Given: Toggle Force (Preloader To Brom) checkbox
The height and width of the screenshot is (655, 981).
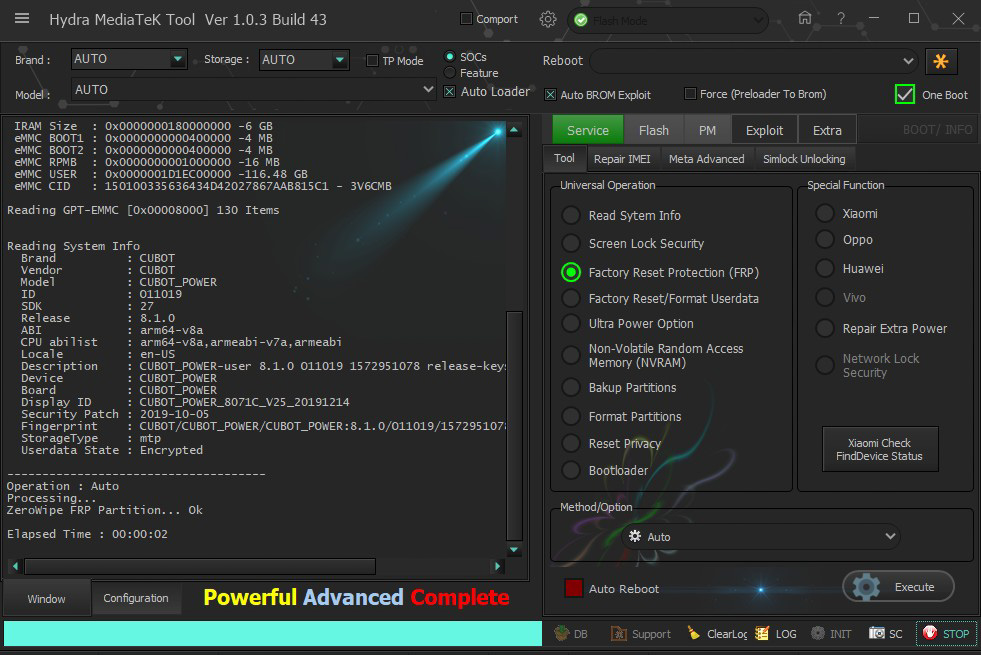Looking at the screenshot, I should [x=690, y=94].
